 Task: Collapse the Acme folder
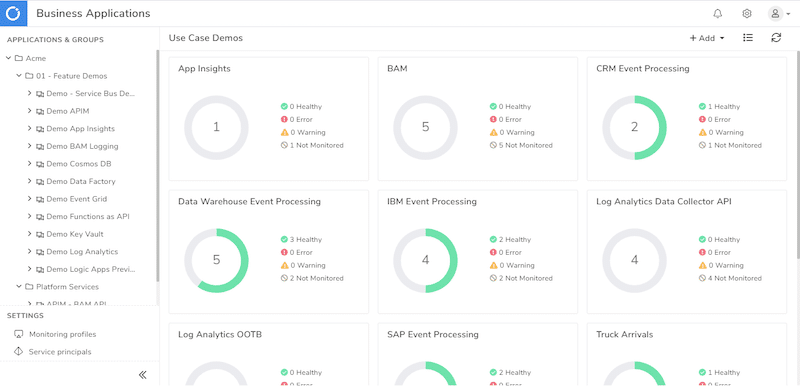9,58
